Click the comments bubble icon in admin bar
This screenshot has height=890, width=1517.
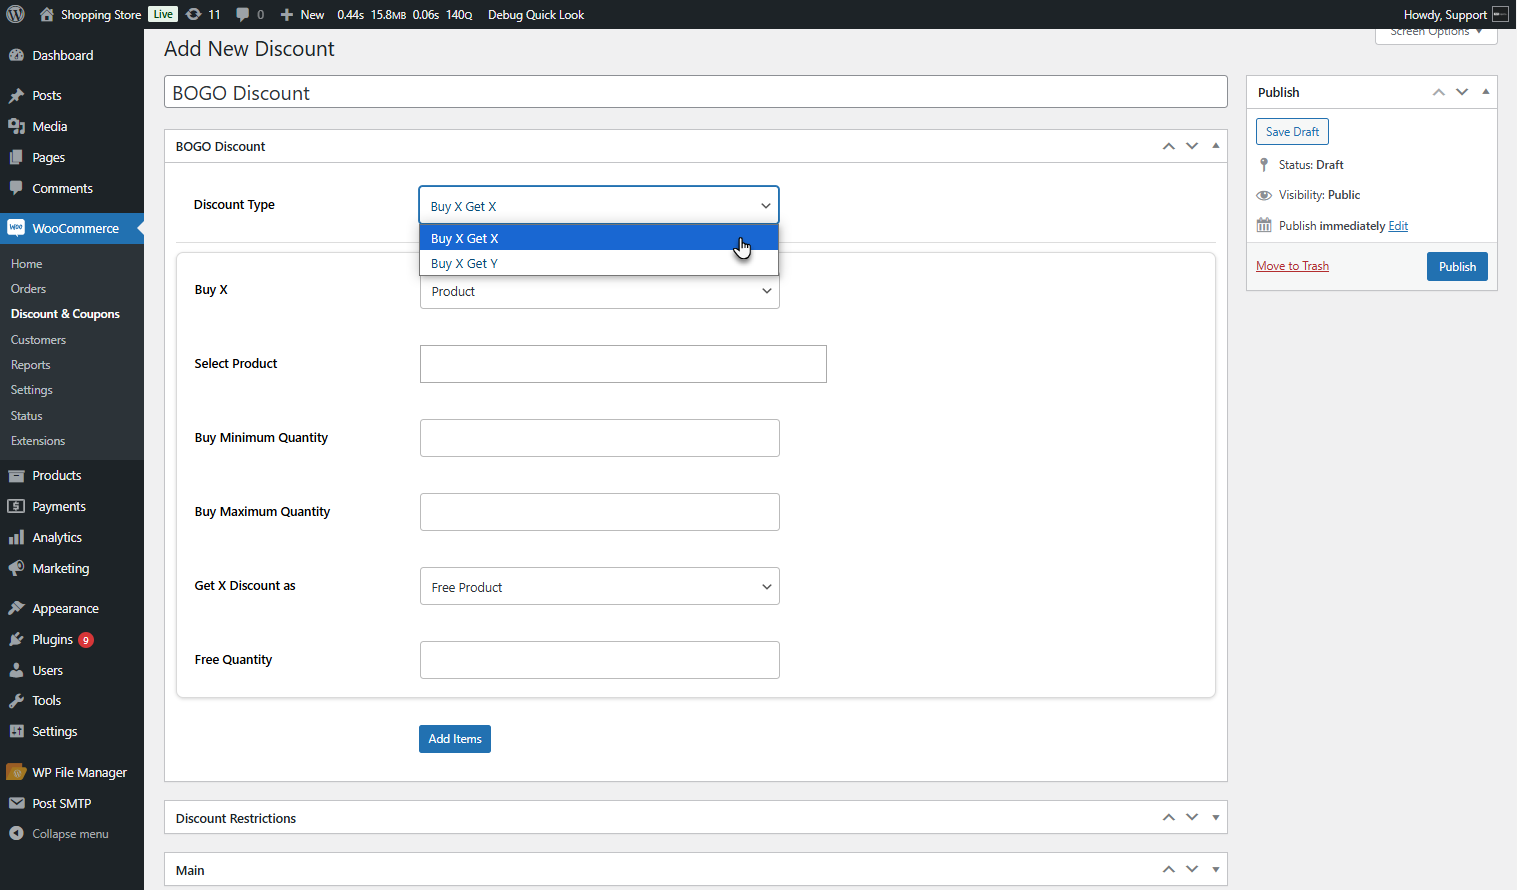tap(243, 14)
